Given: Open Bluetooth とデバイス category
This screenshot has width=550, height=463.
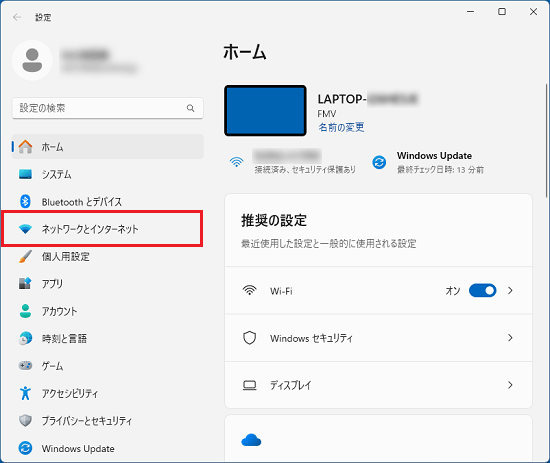Looking at the screenshot, I should tap(108, 201).
